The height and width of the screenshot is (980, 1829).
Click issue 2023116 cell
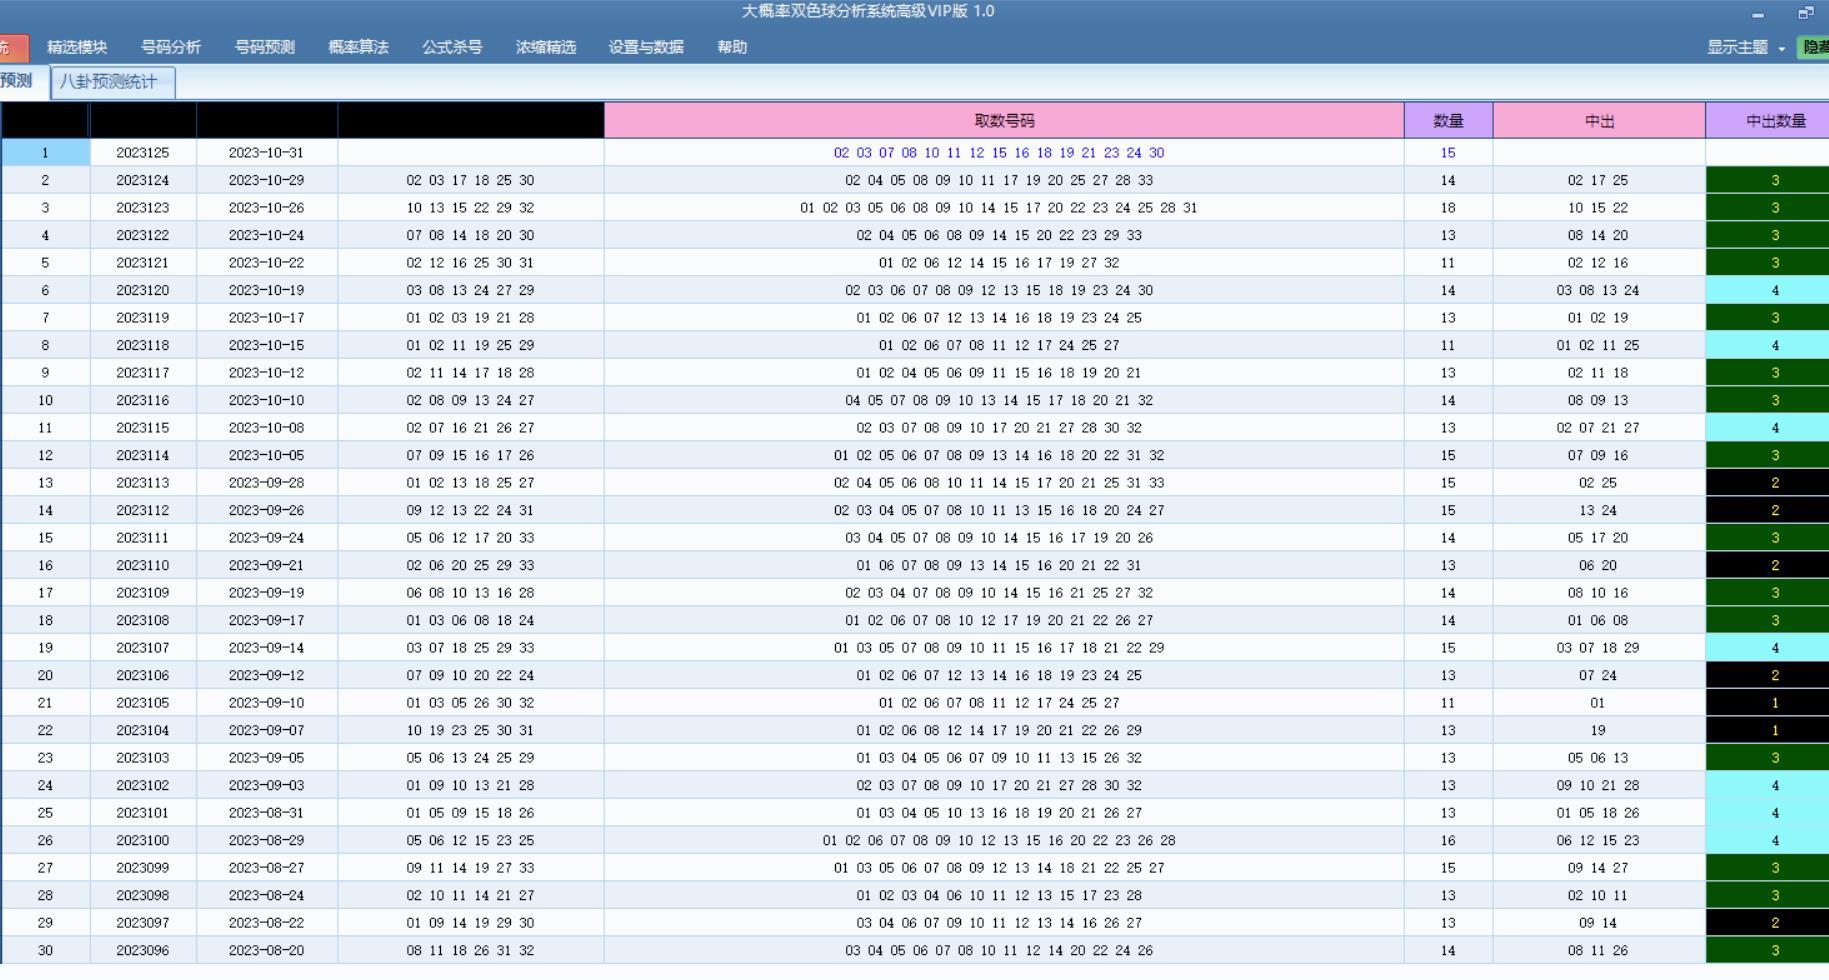(143, 400)
